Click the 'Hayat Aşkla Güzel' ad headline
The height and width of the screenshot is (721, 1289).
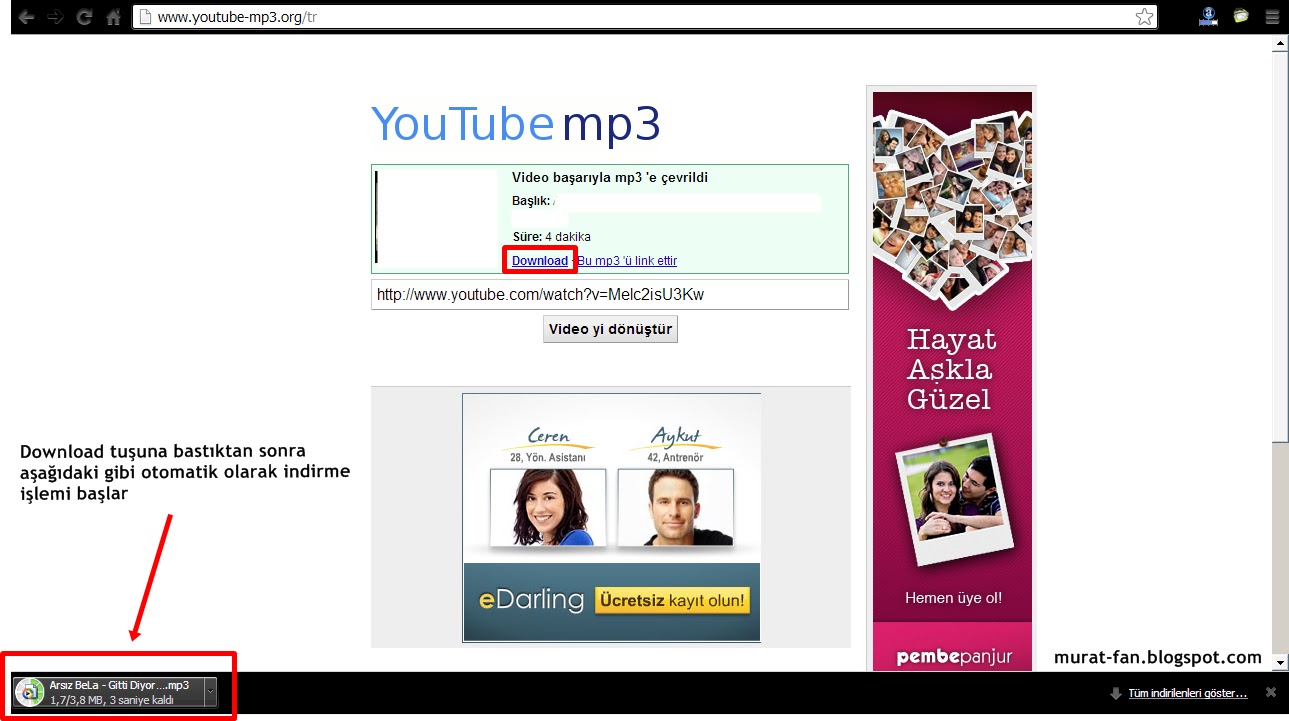(x=951, y=369)
